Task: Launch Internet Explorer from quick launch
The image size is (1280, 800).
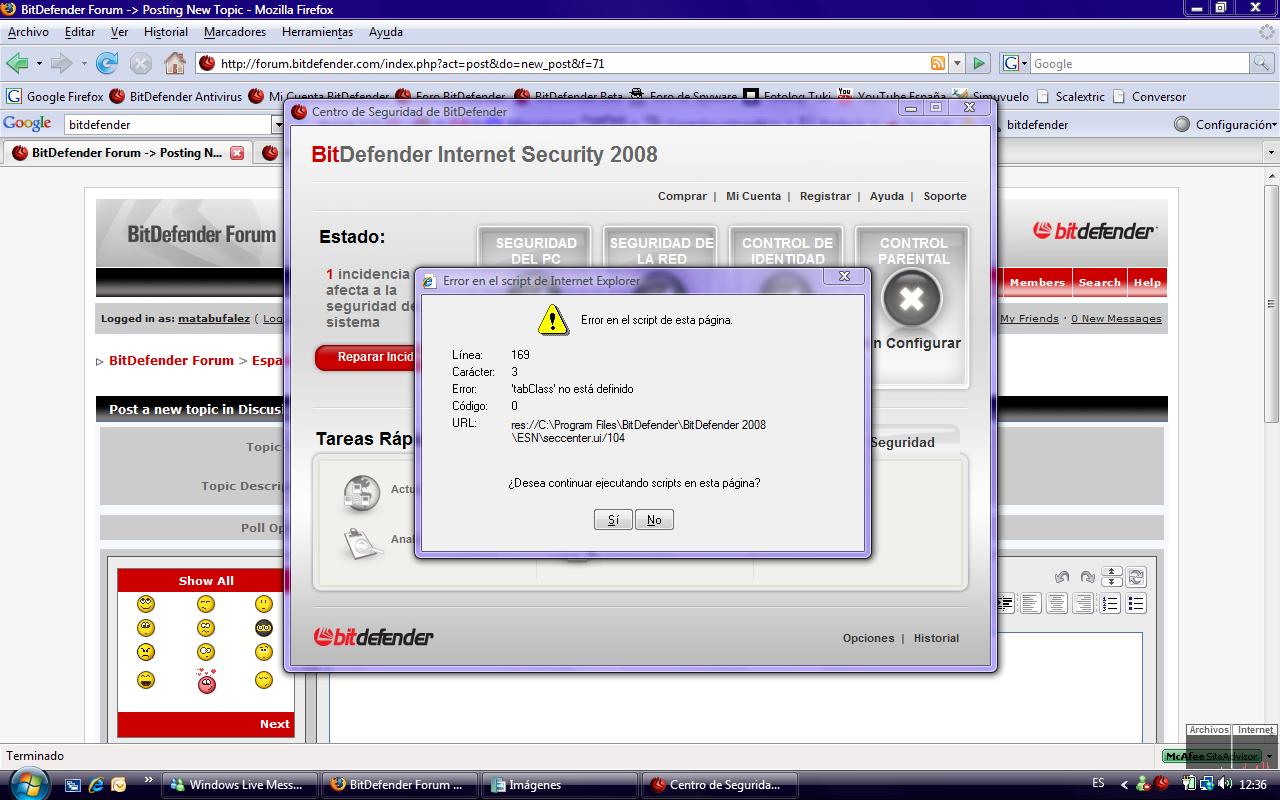Action: (96, 785)
